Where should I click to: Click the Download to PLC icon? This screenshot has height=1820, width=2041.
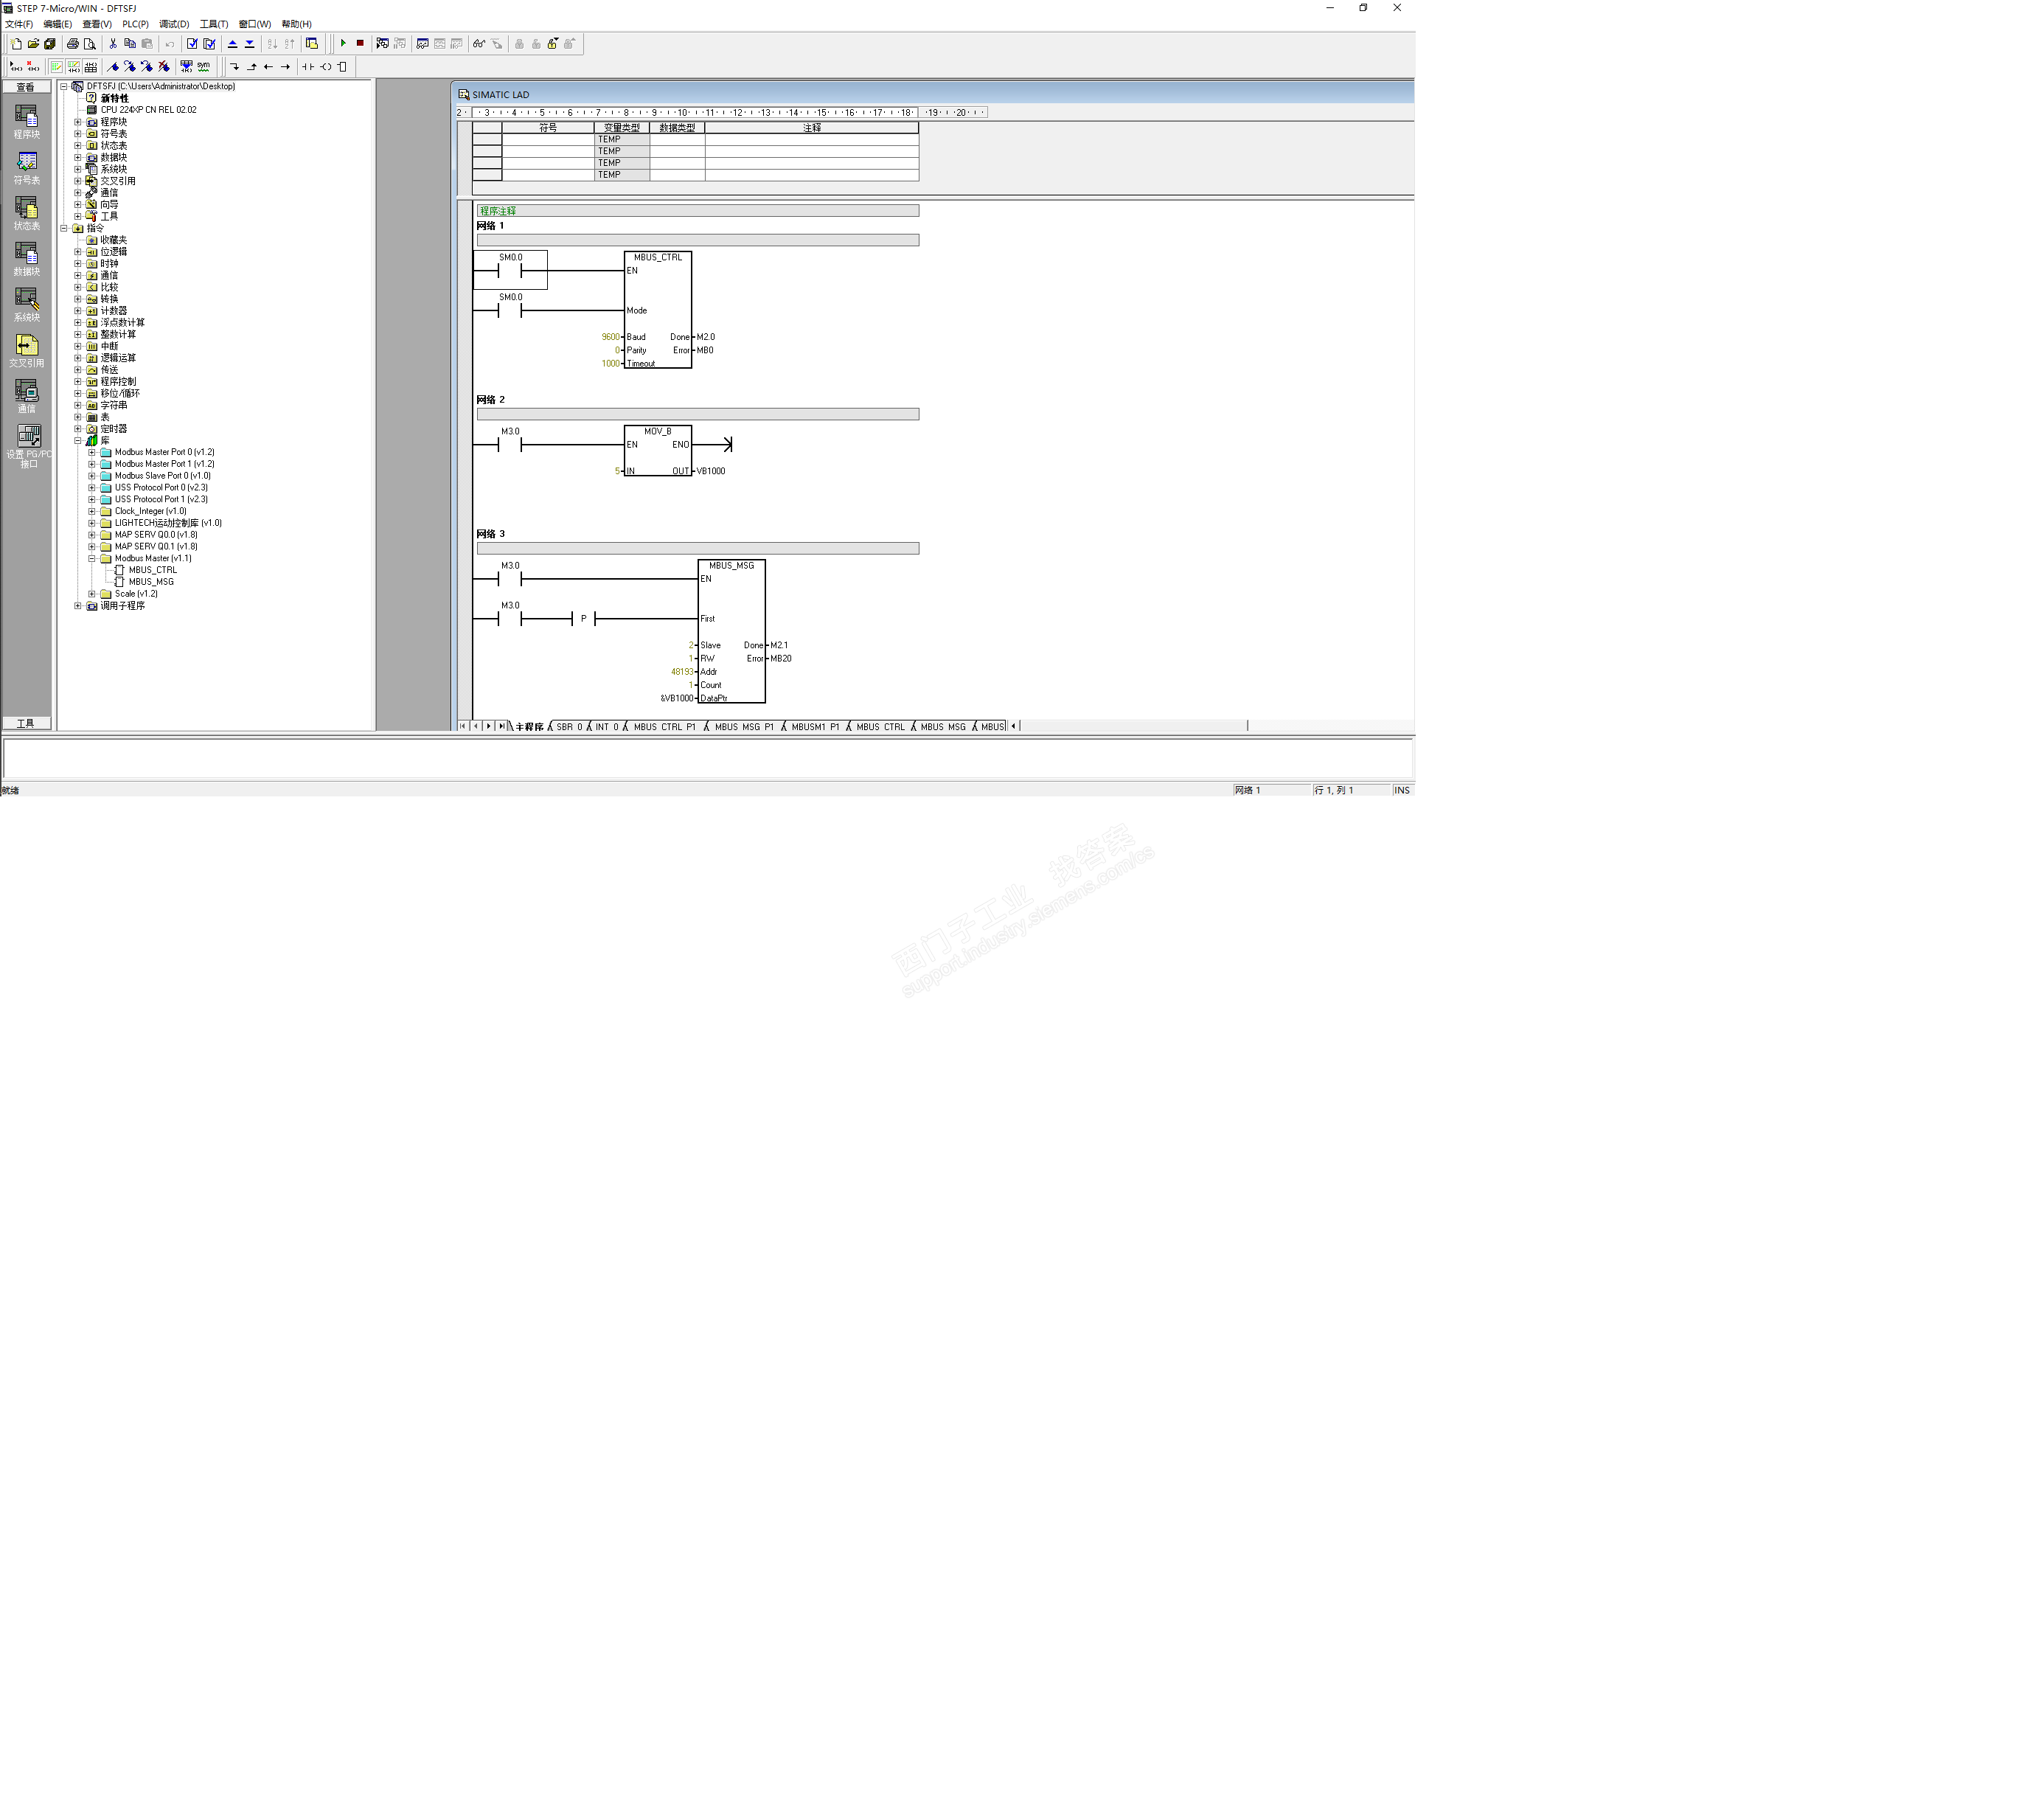click(249, 43)
